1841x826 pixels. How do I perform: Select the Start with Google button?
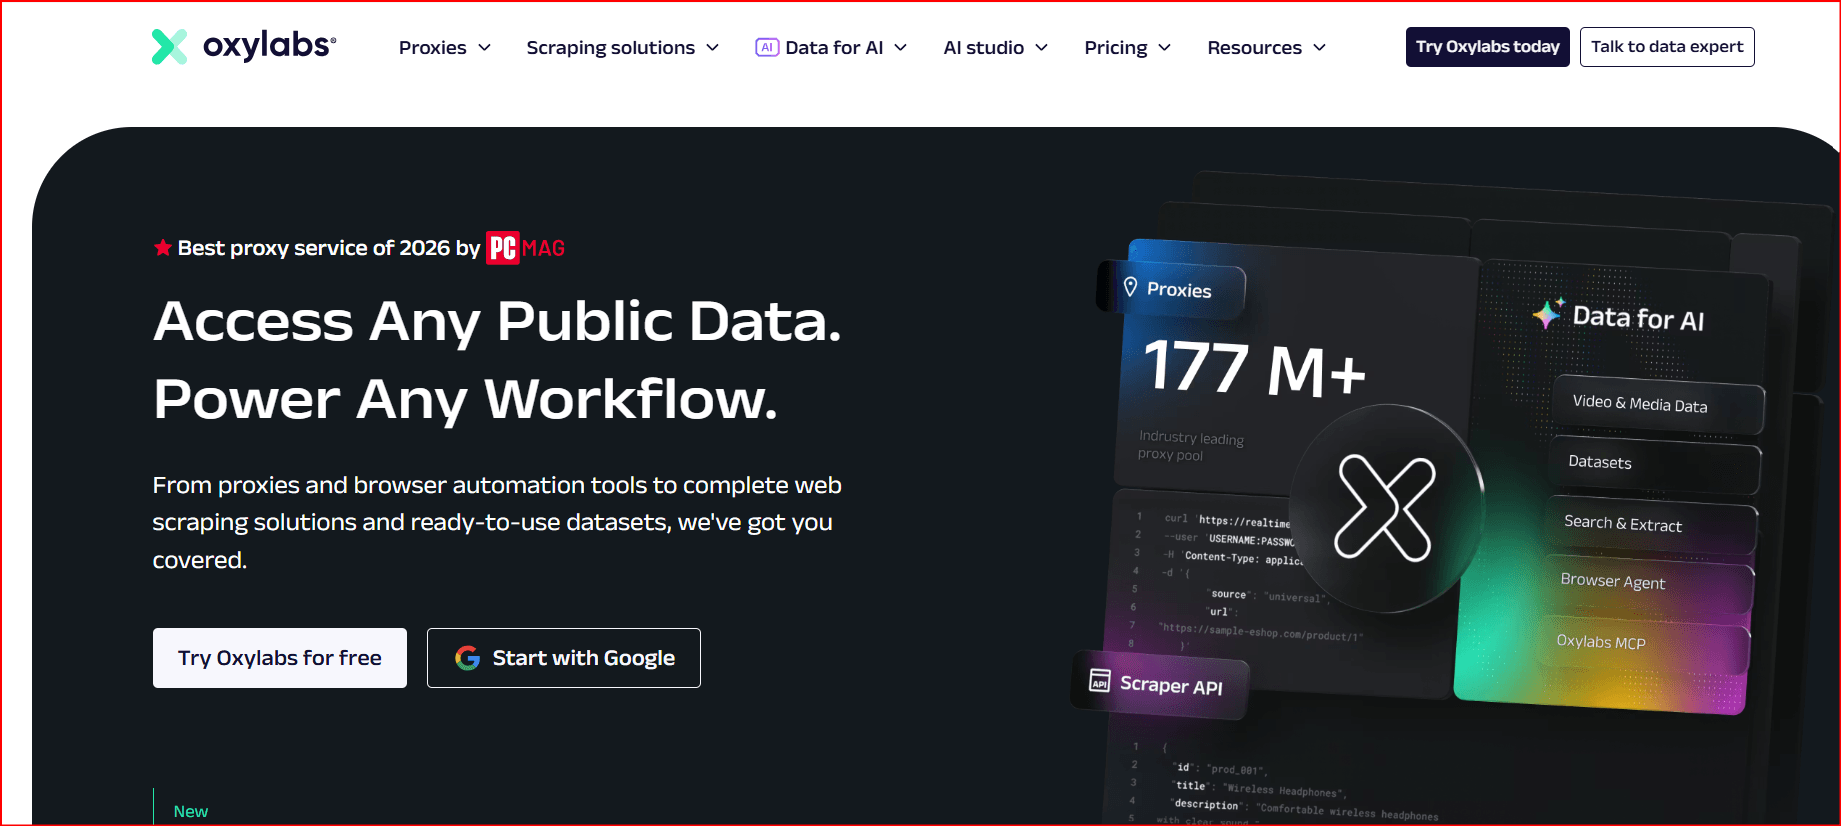pyautogui.click(x=564, y=658)
